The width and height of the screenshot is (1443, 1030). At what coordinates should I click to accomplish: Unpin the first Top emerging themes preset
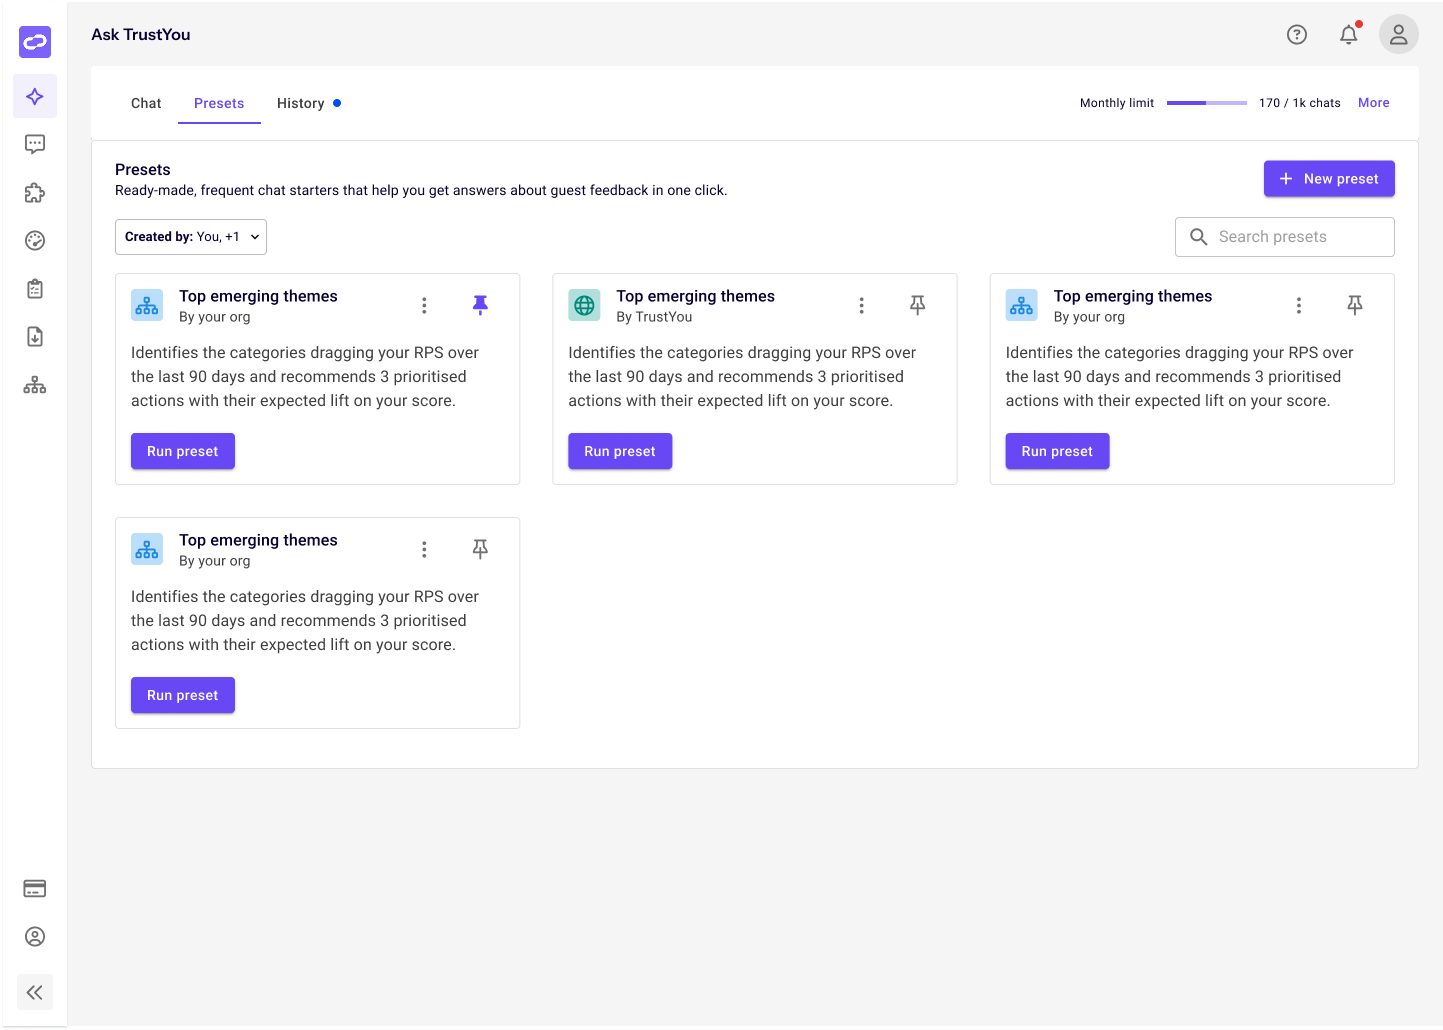coord(480,305)
